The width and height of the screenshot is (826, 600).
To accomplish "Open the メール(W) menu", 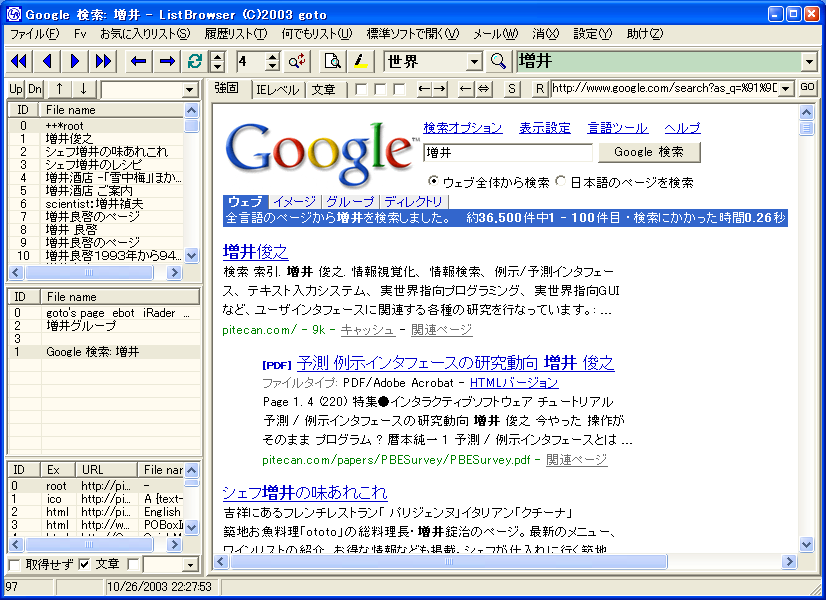I will 495,34.
